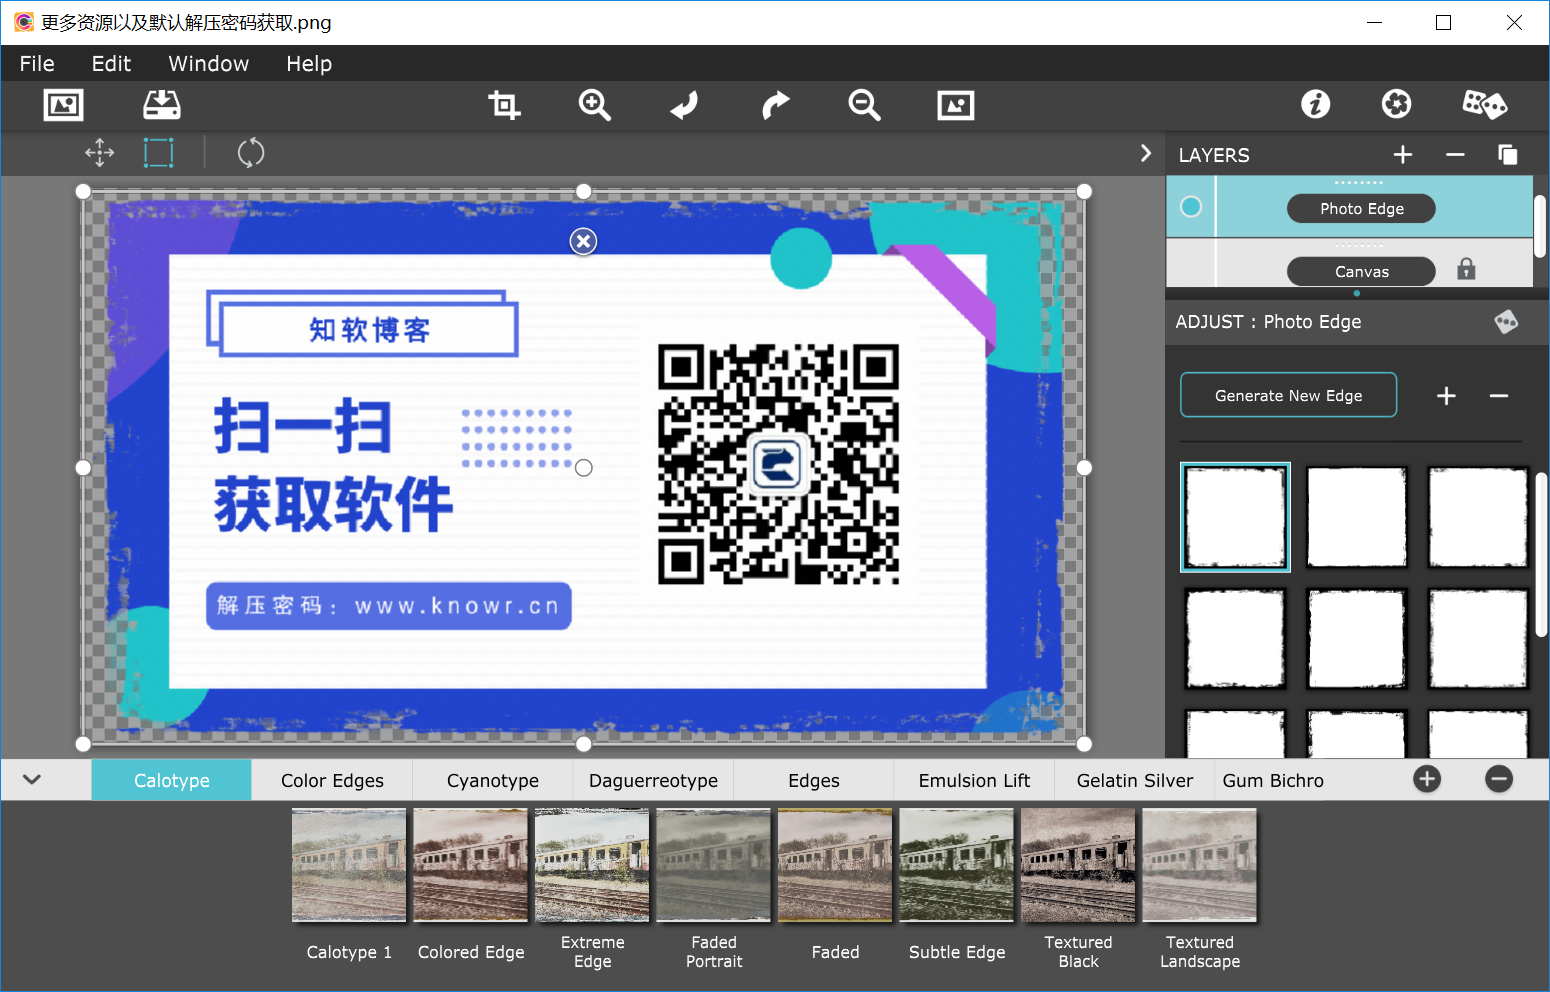Add preset category with circled plus
This screenshot has width=1550, height=992.
click(x=1427, y=779)
